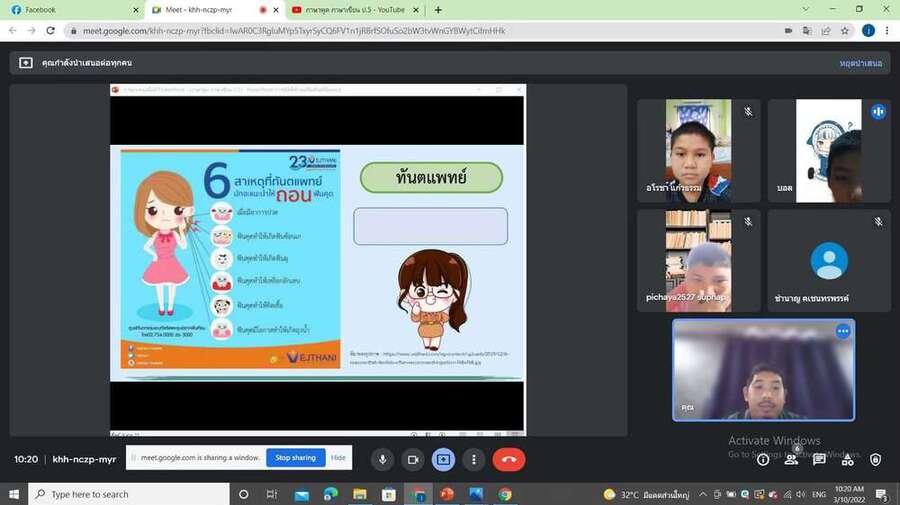Show the participants people panel

pos(791,459)
